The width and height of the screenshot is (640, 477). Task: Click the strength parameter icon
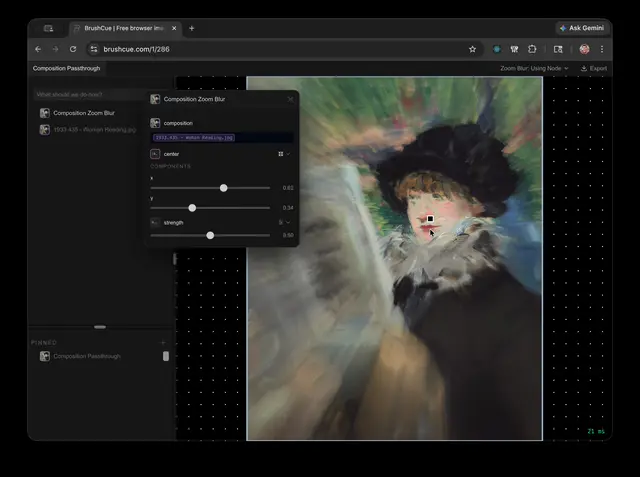tap(155, 222)
